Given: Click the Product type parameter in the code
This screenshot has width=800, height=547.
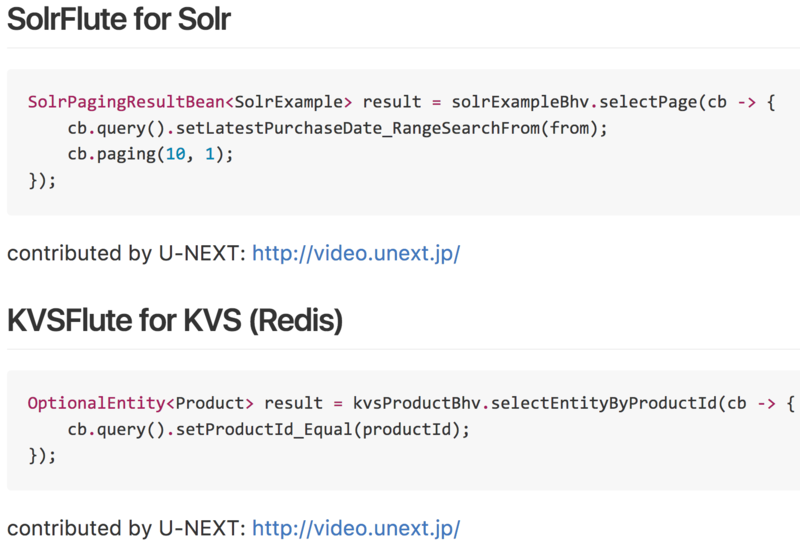Looking at the screenshot, I should click(x=205, y=404).
